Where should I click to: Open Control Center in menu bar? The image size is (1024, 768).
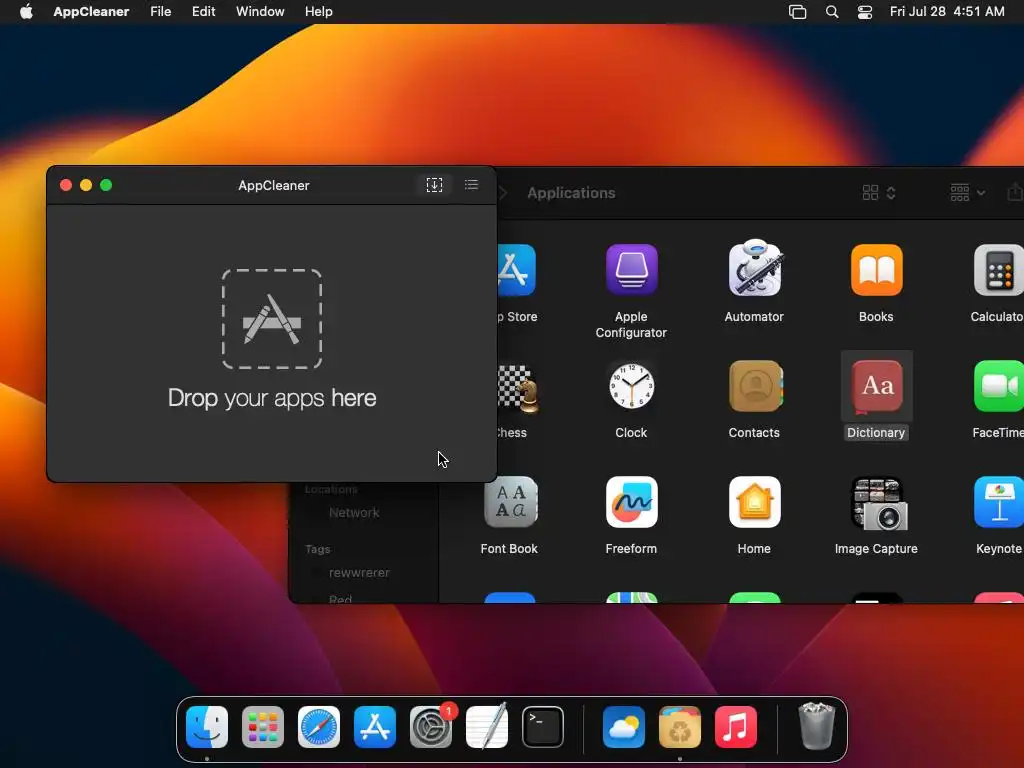click(865, 11)
